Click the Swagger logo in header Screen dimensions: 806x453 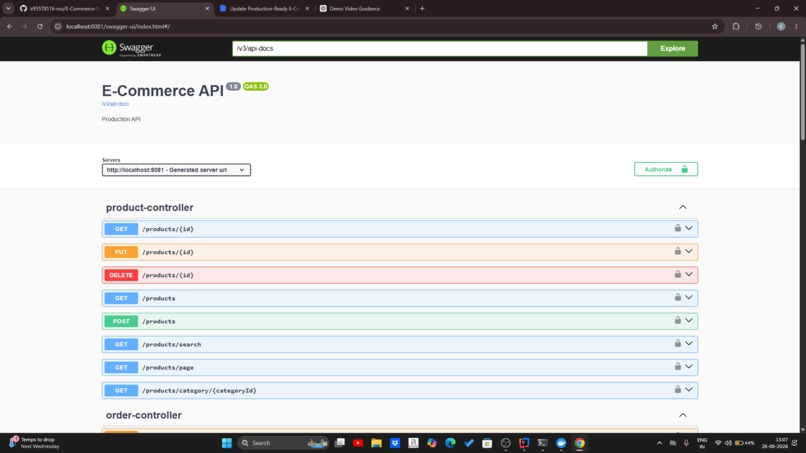pyautogui.click(x=132, y=48)
